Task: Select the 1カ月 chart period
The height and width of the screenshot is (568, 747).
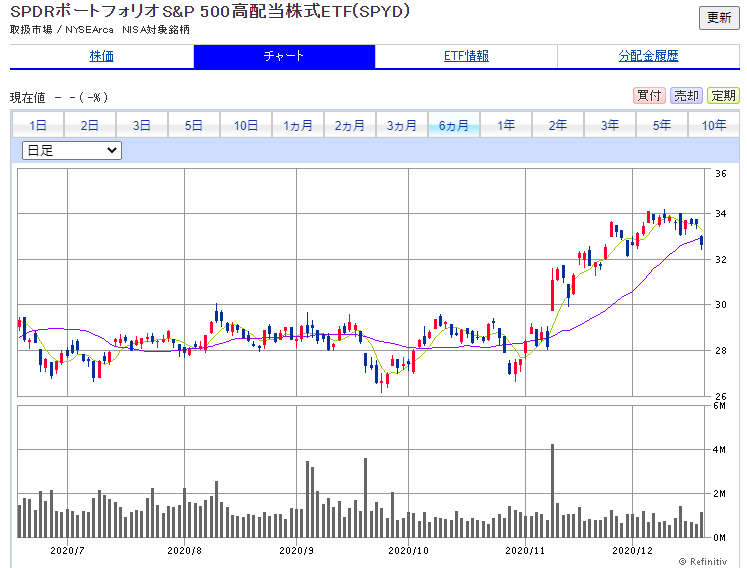Action: (x=298, y=125)
